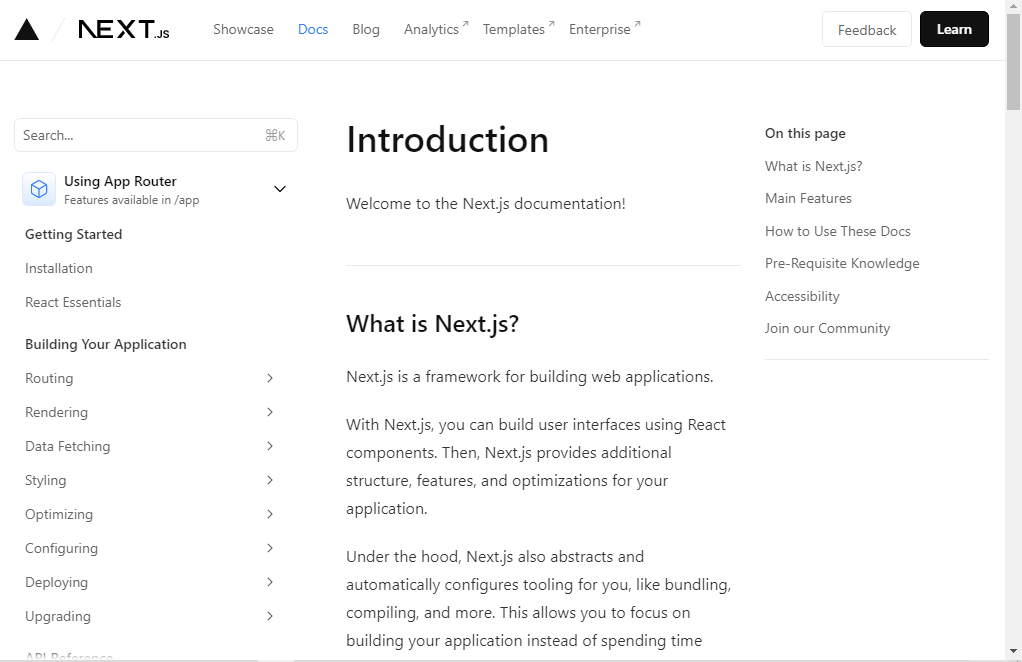
Task: Click the Getting Started sidebar heading
Action: pyautogui.click(x=74, y=234)
